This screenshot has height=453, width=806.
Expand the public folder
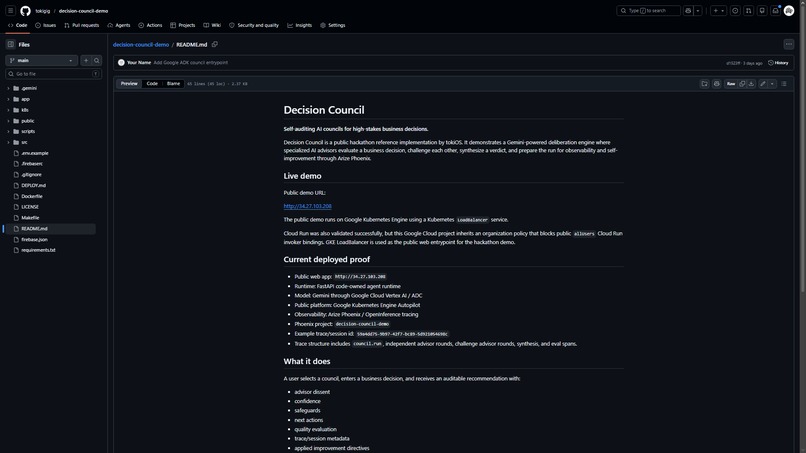click(x=8, y=121)
